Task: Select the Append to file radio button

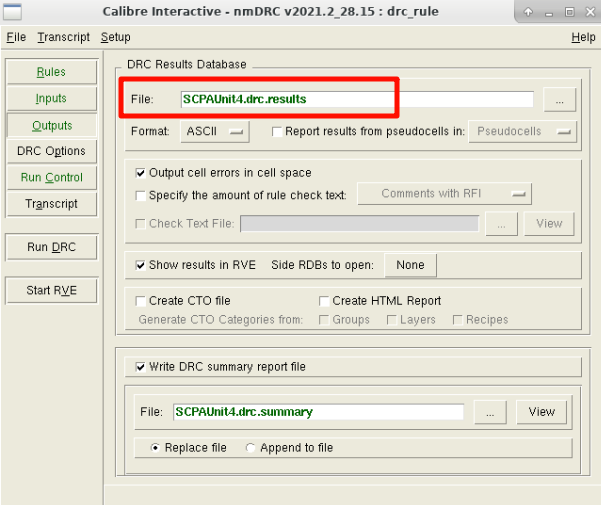Action: tap(250, 448)
